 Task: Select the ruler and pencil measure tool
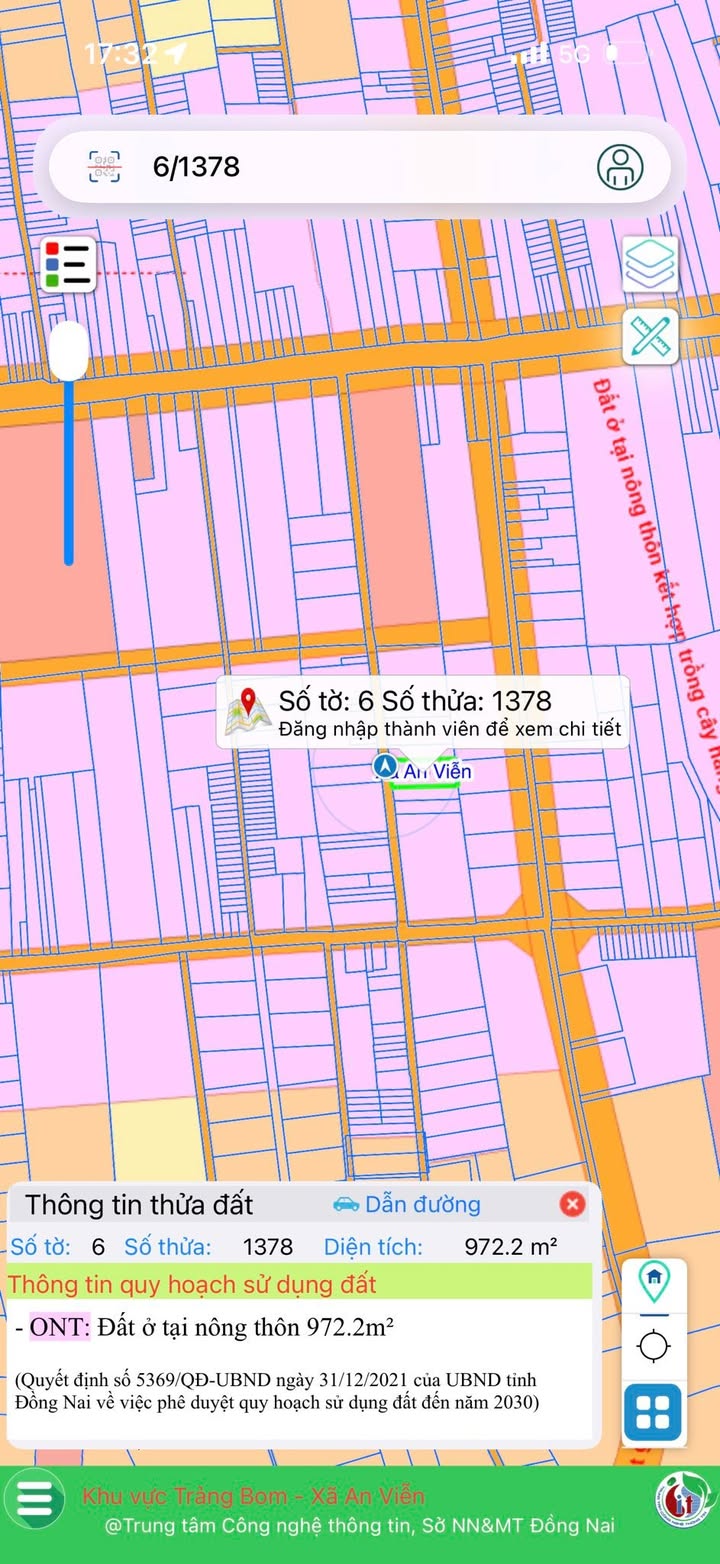[650, 337]
